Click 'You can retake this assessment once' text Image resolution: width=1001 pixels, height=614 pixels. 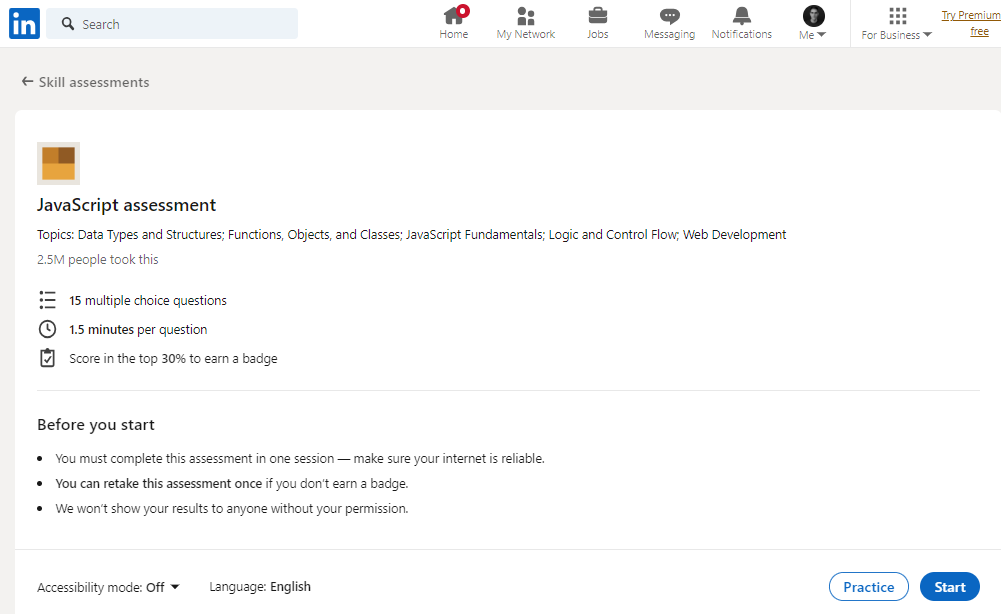[158, 483]
